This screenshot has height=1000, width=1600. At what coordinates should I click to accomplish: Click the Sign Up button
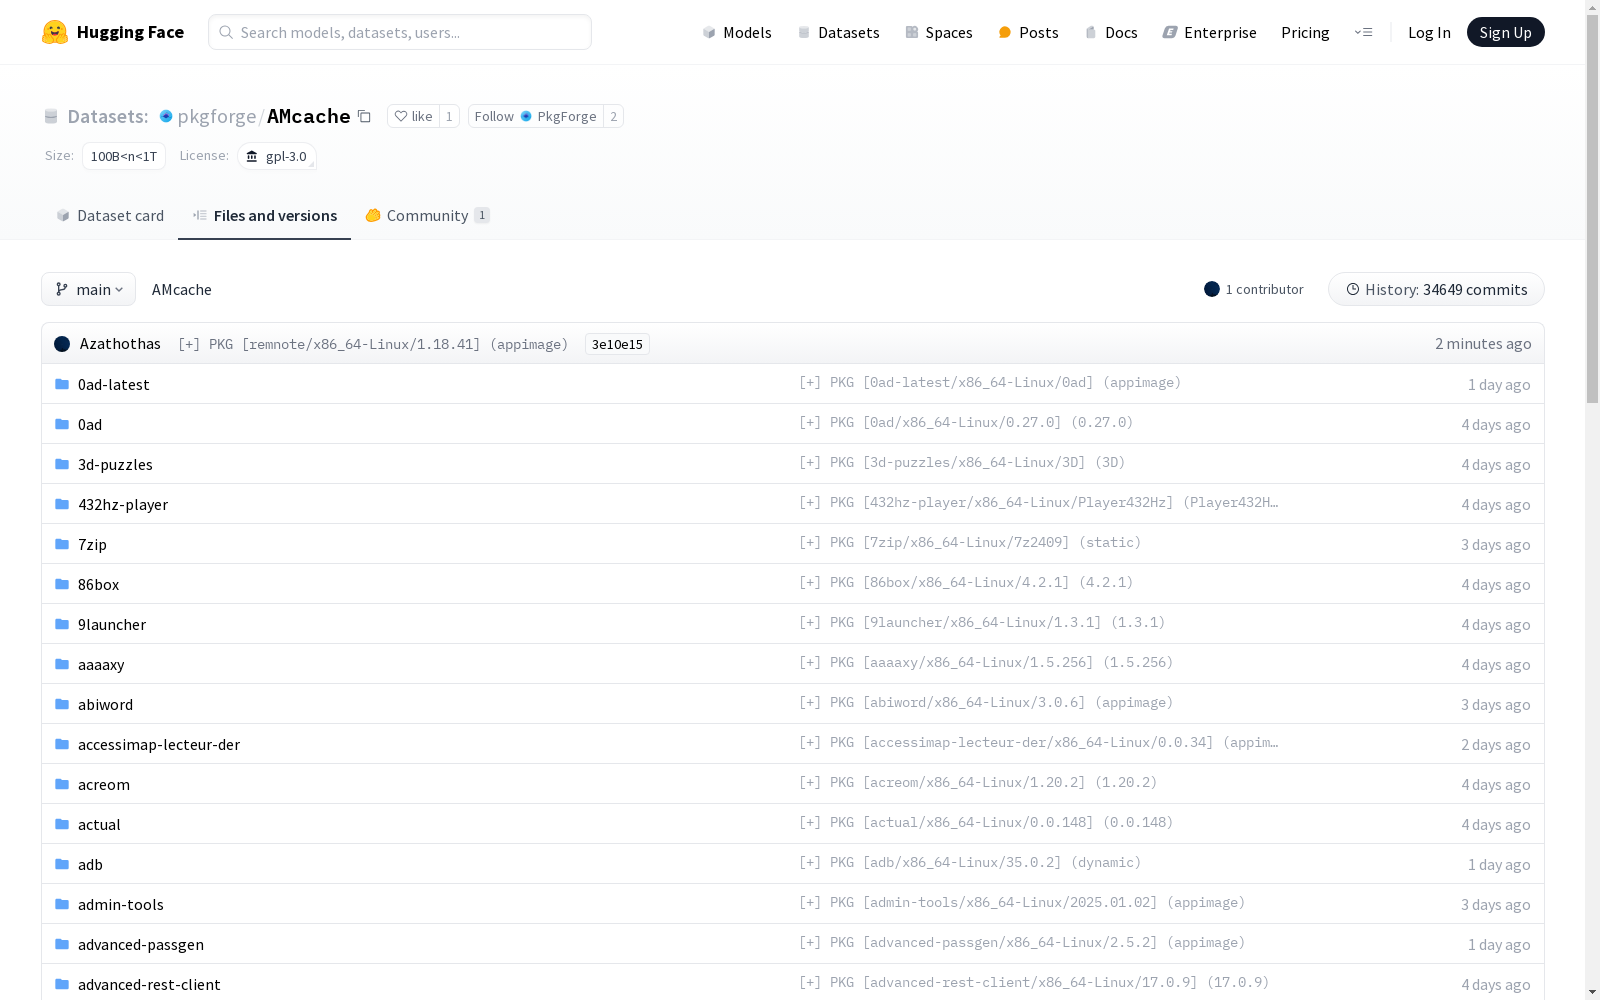coord(1505,33)
